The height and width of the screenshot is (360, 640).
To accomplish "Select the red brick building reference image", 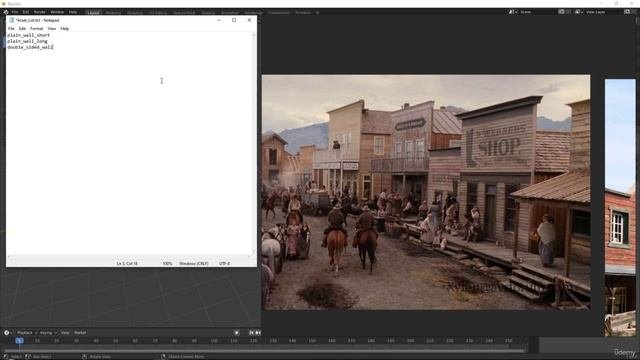I will 620,207.
